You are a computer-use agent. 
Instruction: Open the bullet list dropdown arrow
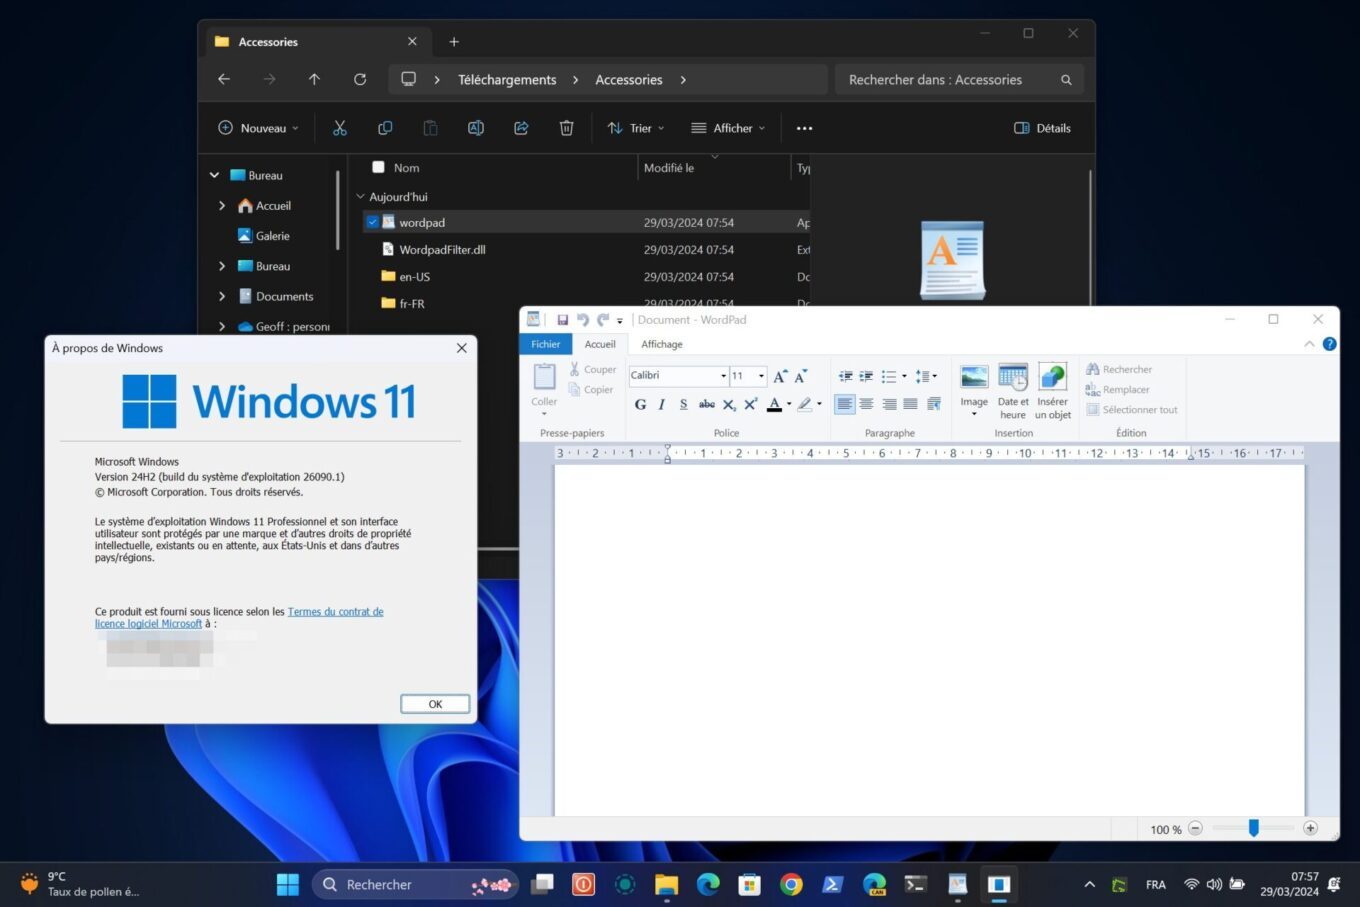point(904,376)
